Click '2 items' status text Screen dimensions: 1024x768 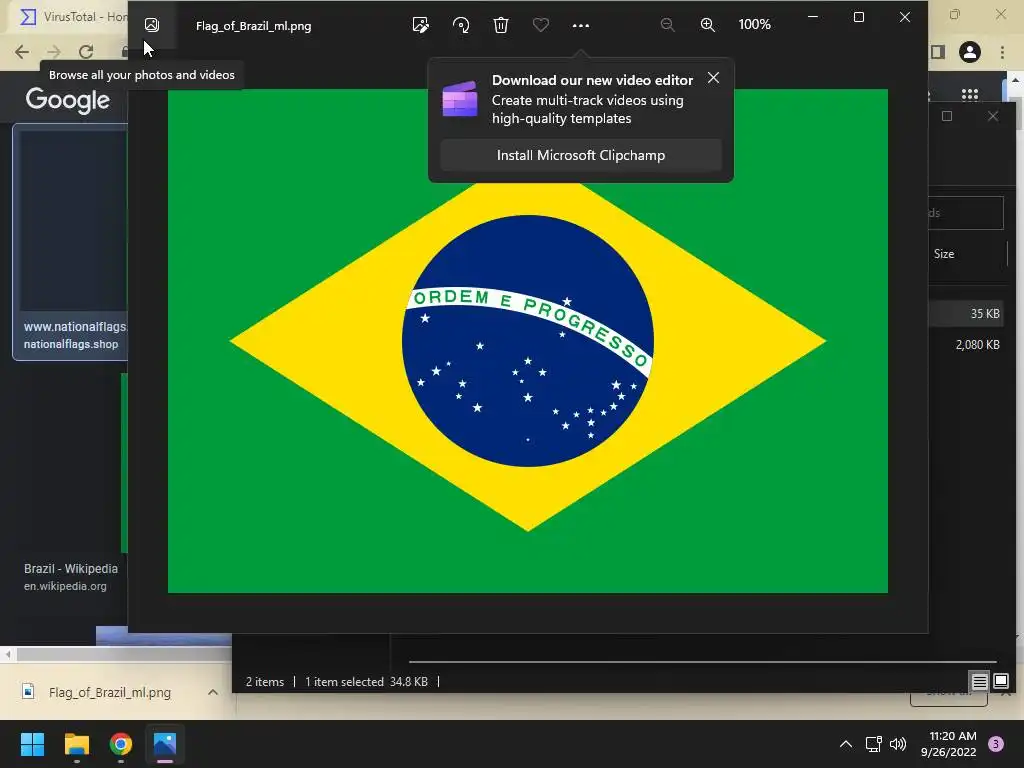(264, 682)
